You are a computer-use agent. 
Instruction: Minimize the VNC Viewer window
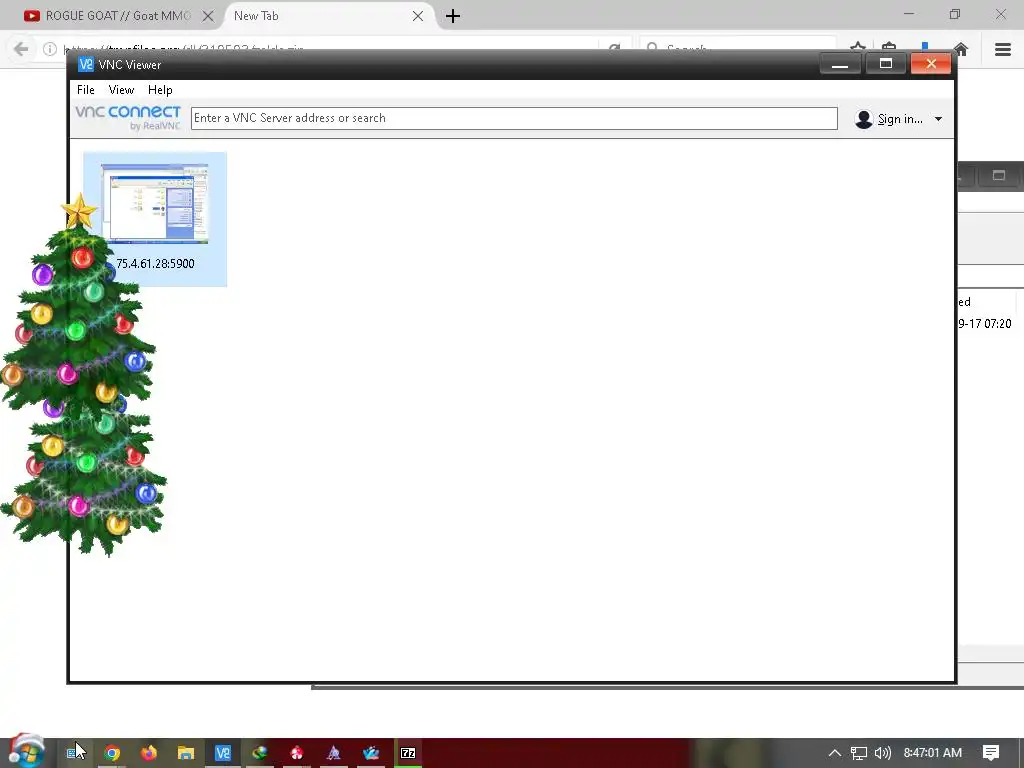[x=840, y=64]
